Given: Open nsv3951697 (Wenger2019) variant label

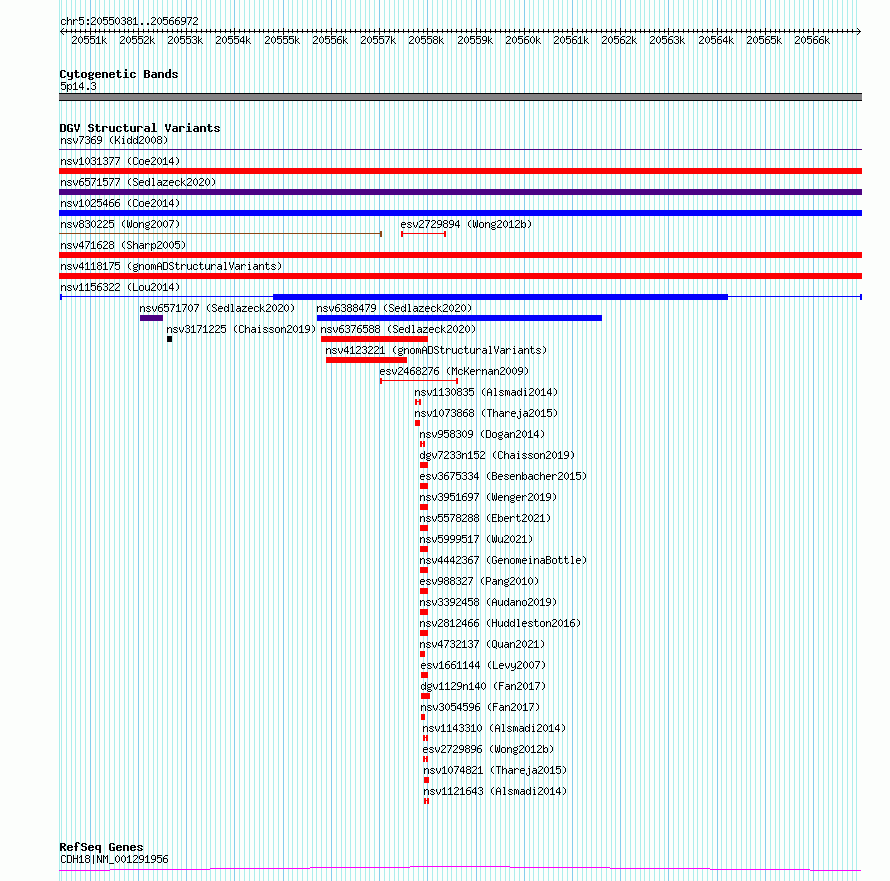Looking at the screenshot, I should 488,497.
